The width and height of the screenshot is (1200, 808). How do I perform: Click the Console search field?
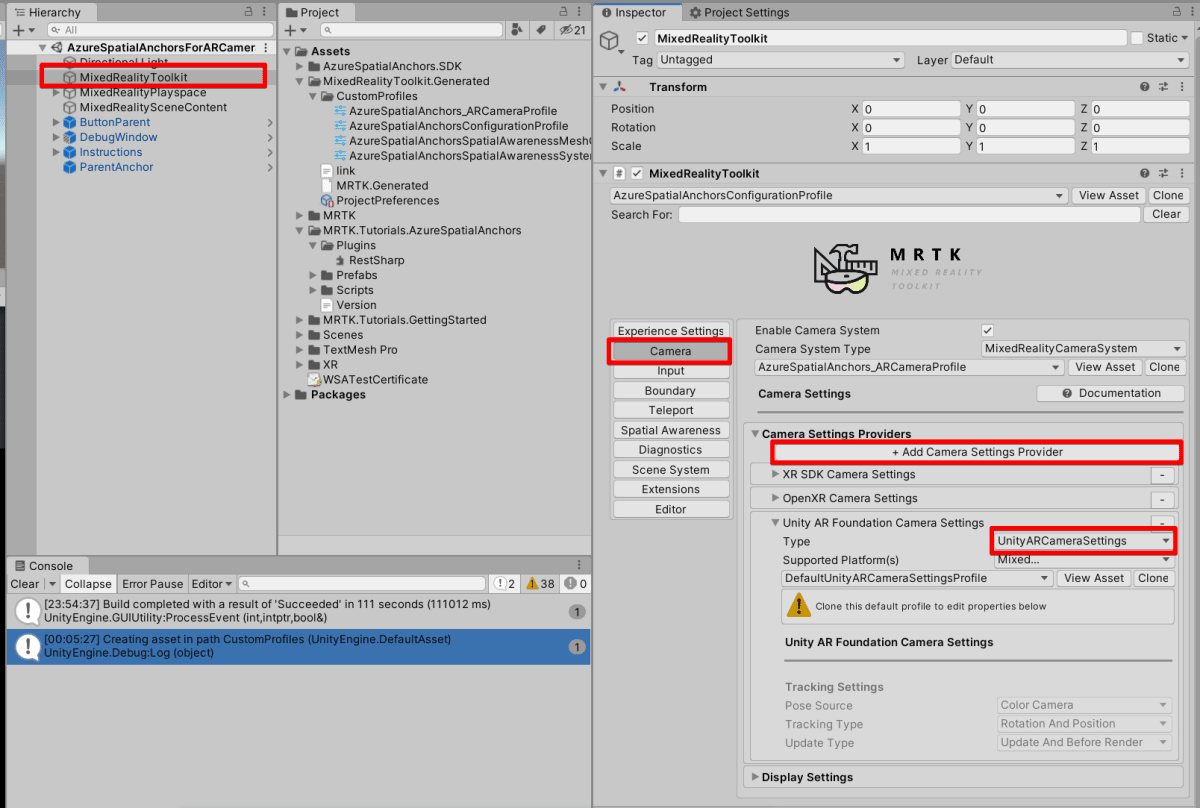[362, 584]
